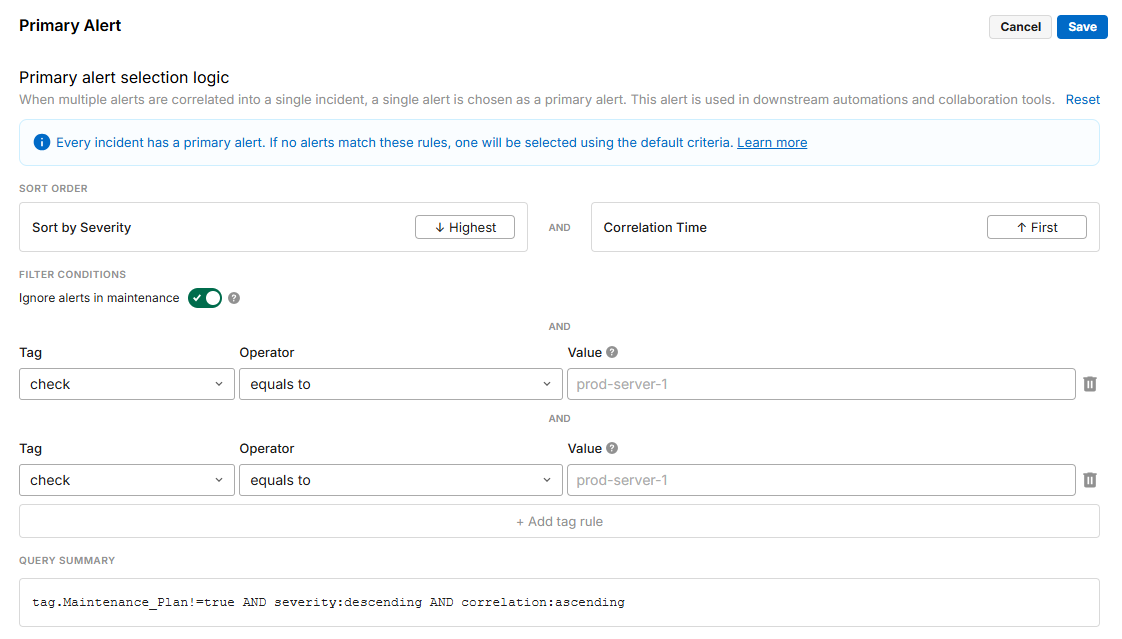Screen dimensions: 1122x639
Task: Click the FILTER CONDITIONS section label
Action: [72, 274]
